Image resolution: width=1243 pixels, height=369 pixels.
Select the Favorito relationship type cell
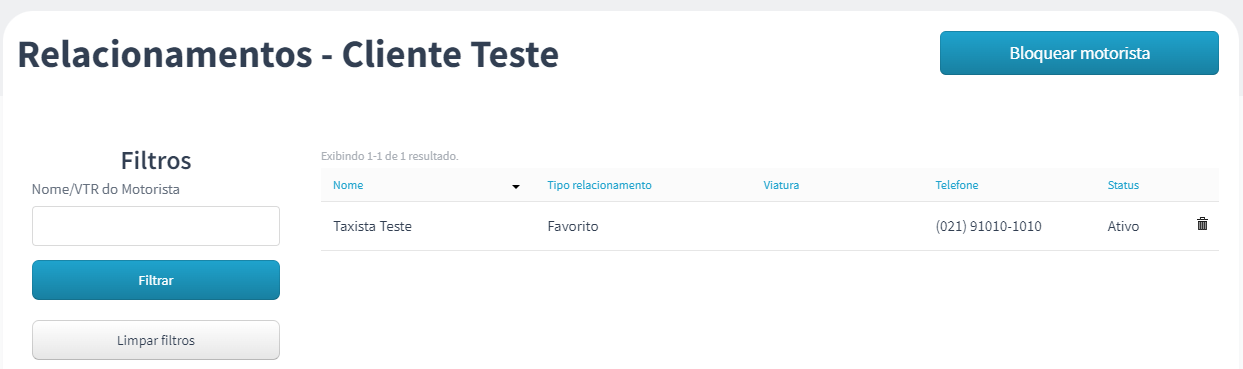[x=573, y=226]
